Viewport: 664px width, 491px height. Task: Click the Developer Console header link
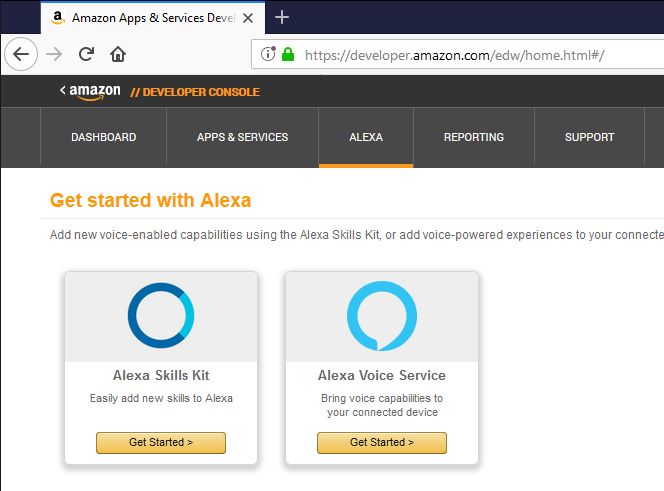coord(194,92)
